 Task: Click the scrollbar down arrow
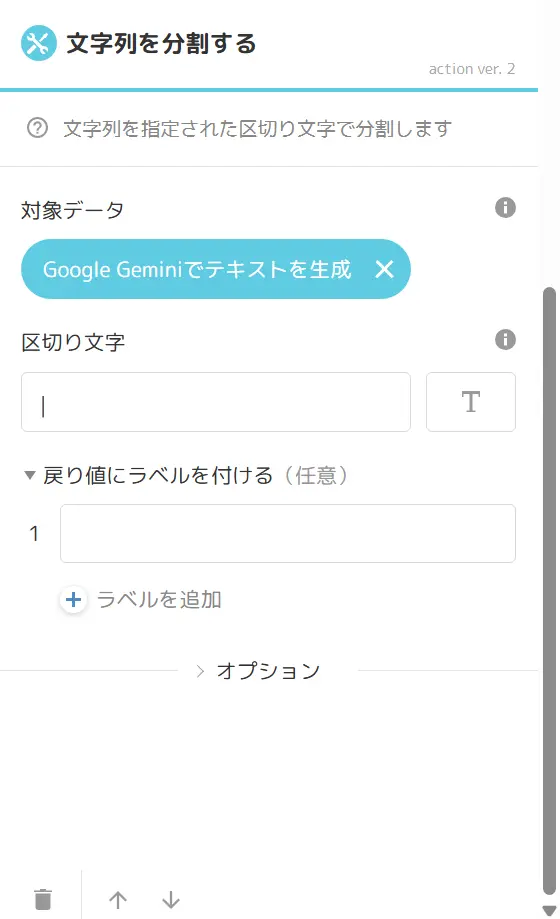click(549, 911)
